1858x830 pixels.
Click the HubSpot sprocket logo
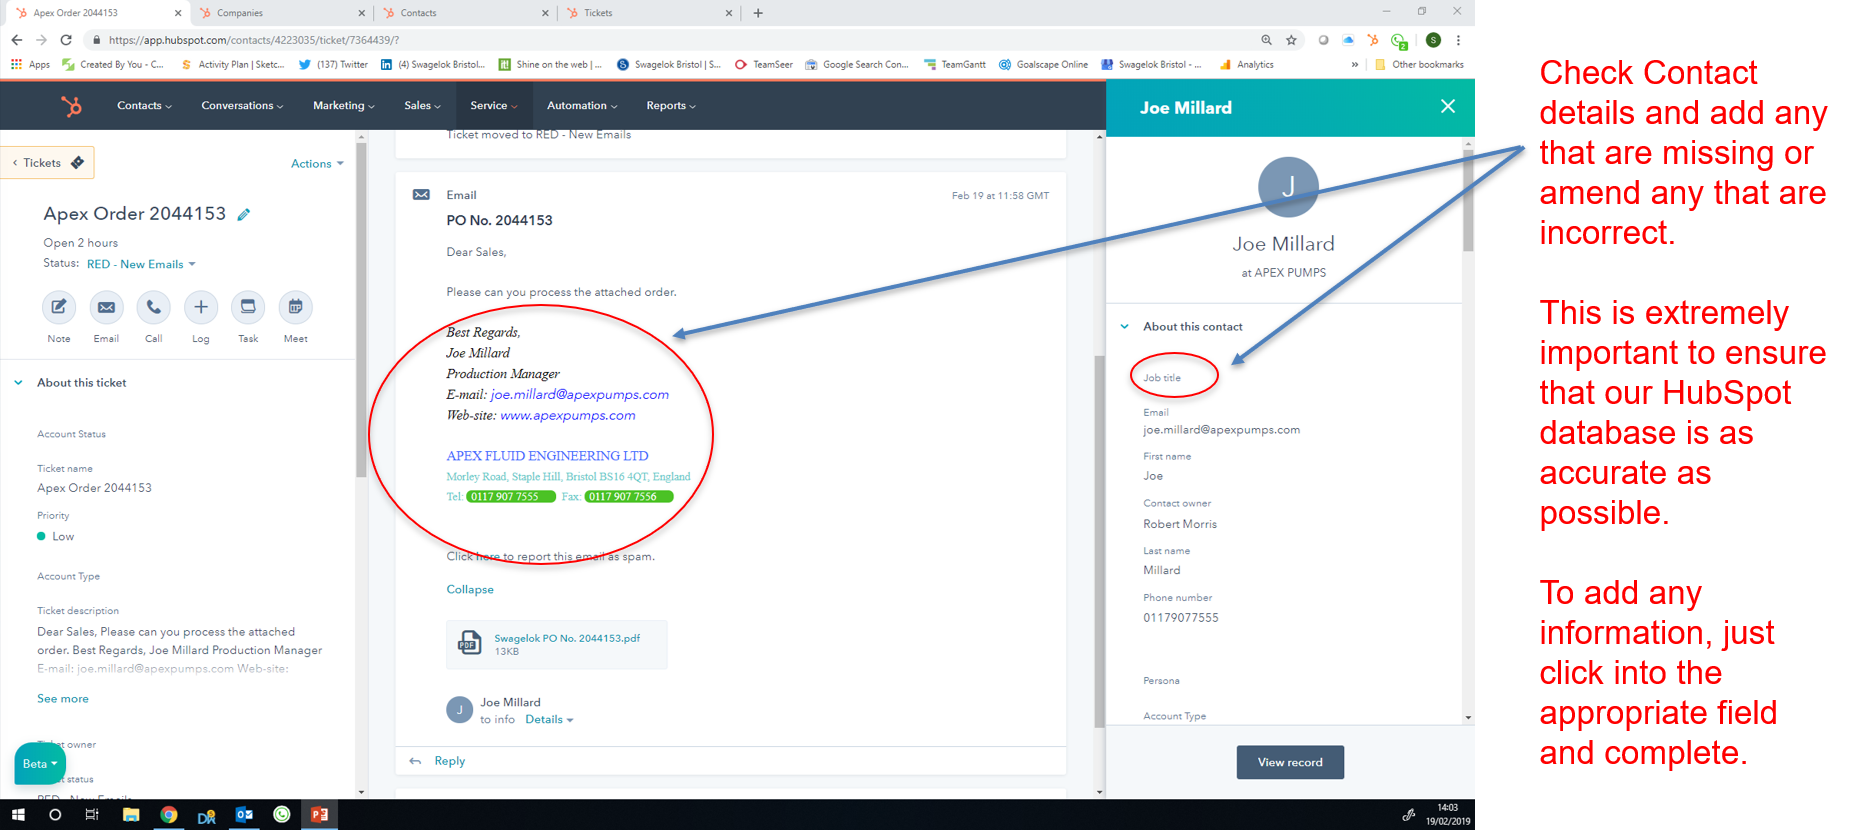tap(71, 105)
